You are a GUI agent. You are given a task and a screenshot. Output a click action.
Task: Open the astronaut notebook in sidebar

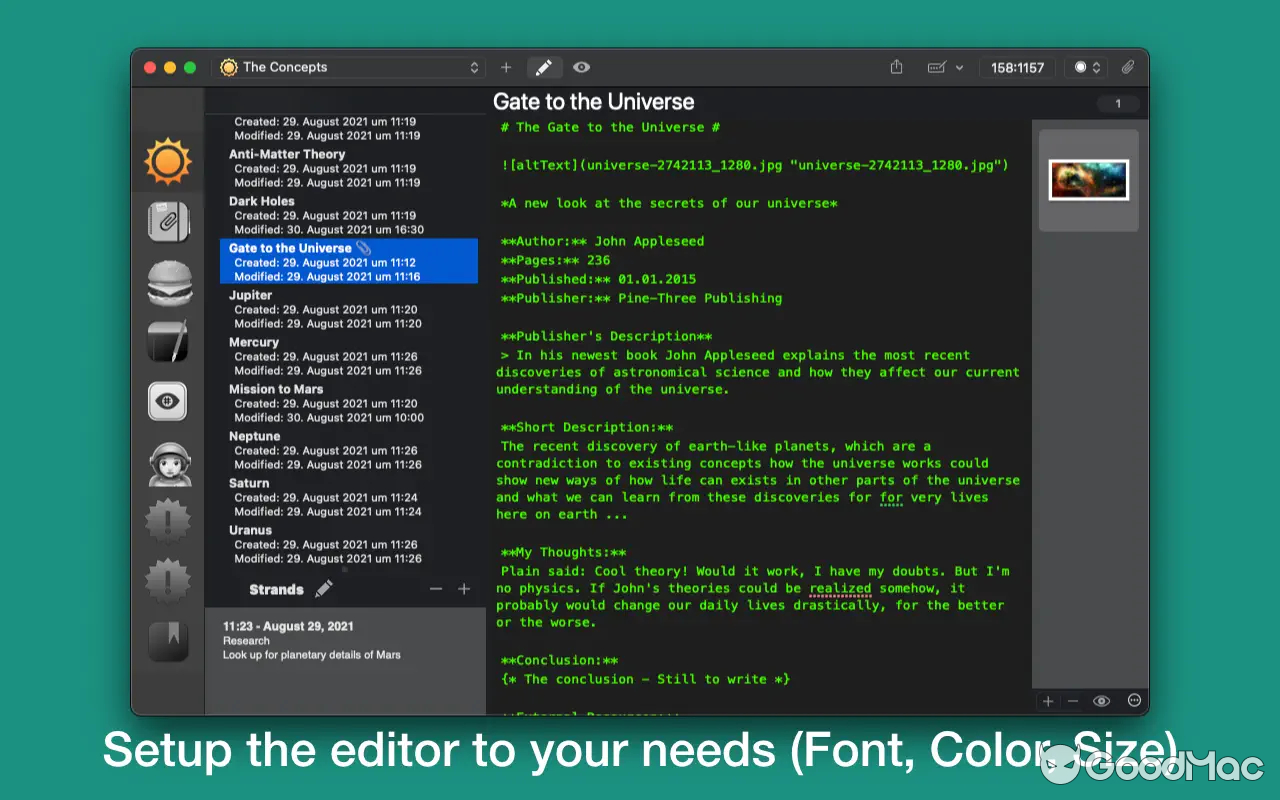pyautogui.click(x=167, y=463)
